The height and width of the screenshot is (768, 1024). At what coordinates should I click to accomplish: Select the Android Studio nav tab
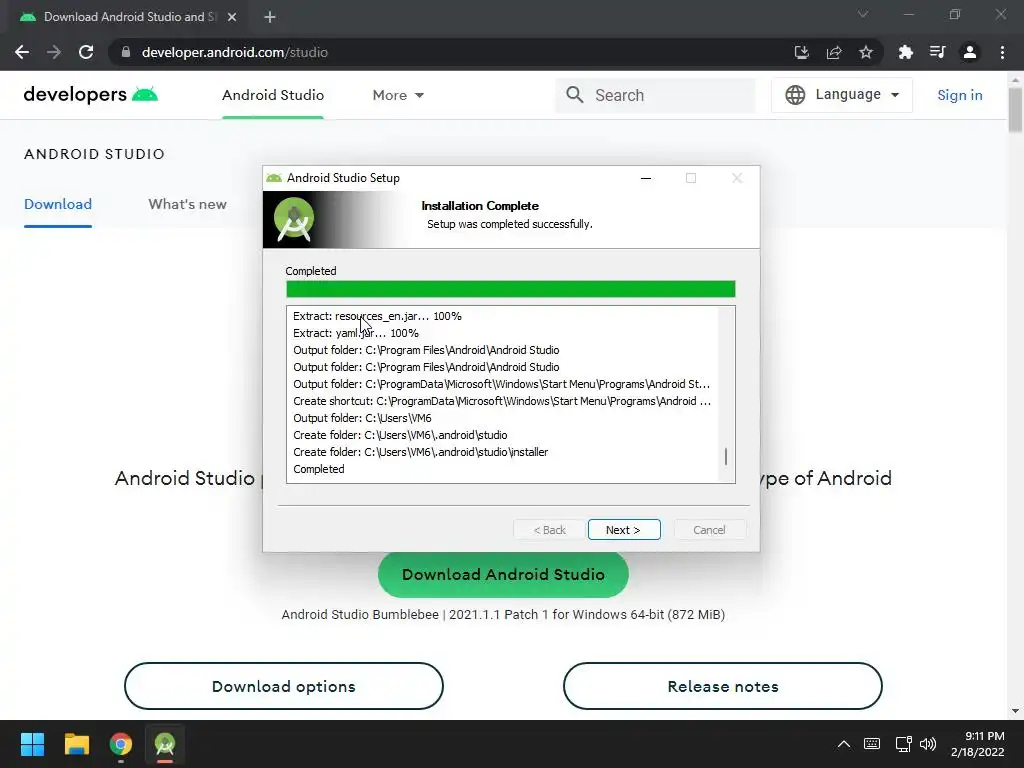[x=273, y=95]
